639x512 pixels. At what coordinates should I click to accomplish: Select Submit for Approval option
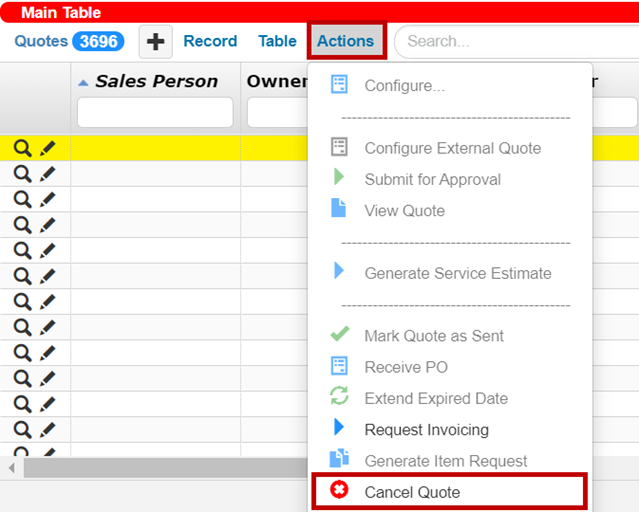432,179
